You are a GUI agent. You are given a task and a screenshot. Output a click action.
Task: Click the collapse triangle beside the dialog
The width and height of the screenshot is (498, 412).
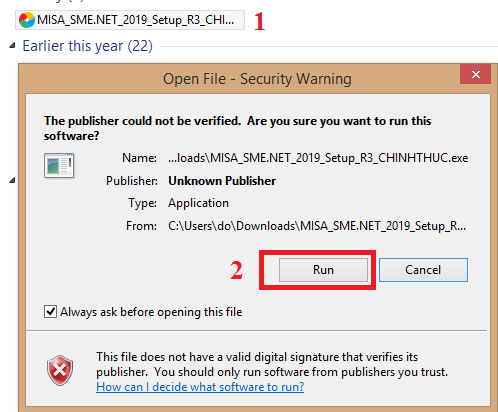tap(12, 180)
